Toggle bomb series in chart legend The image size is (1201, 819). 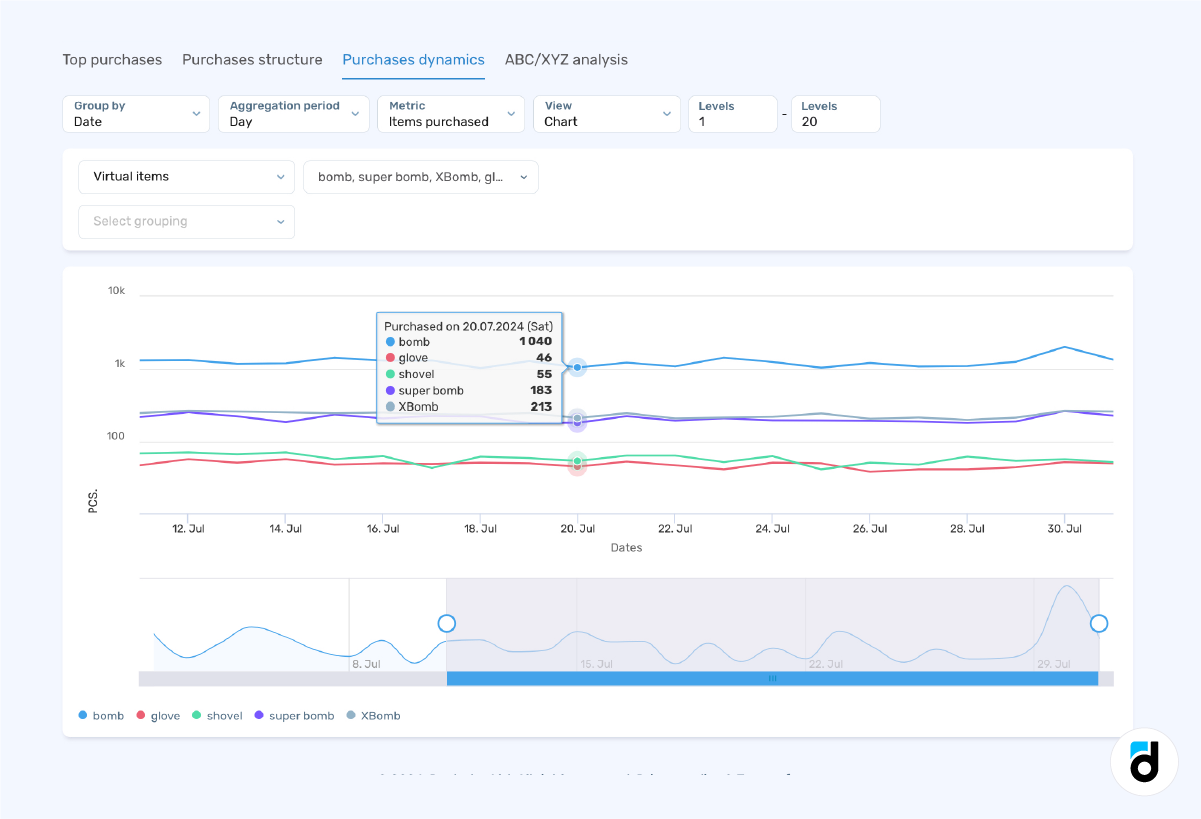pos(101,715)
